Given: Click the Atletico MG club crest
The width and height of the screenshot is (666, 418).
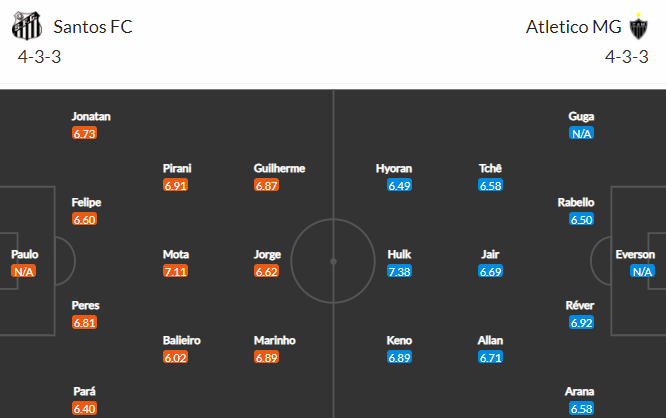Looking at the screenshot, I should [638, 26].
